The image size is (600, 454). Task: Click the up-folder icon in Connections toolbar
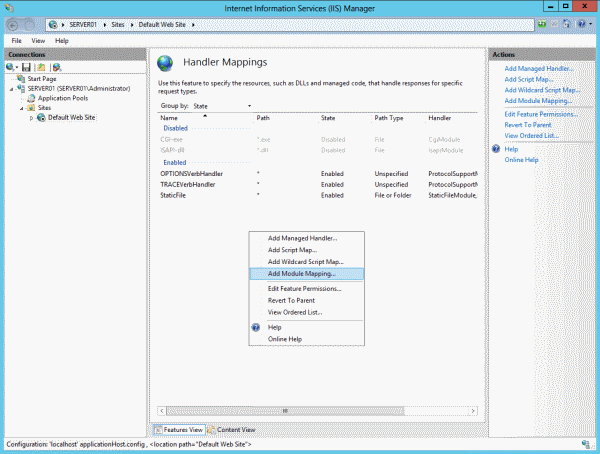[41, 67]
